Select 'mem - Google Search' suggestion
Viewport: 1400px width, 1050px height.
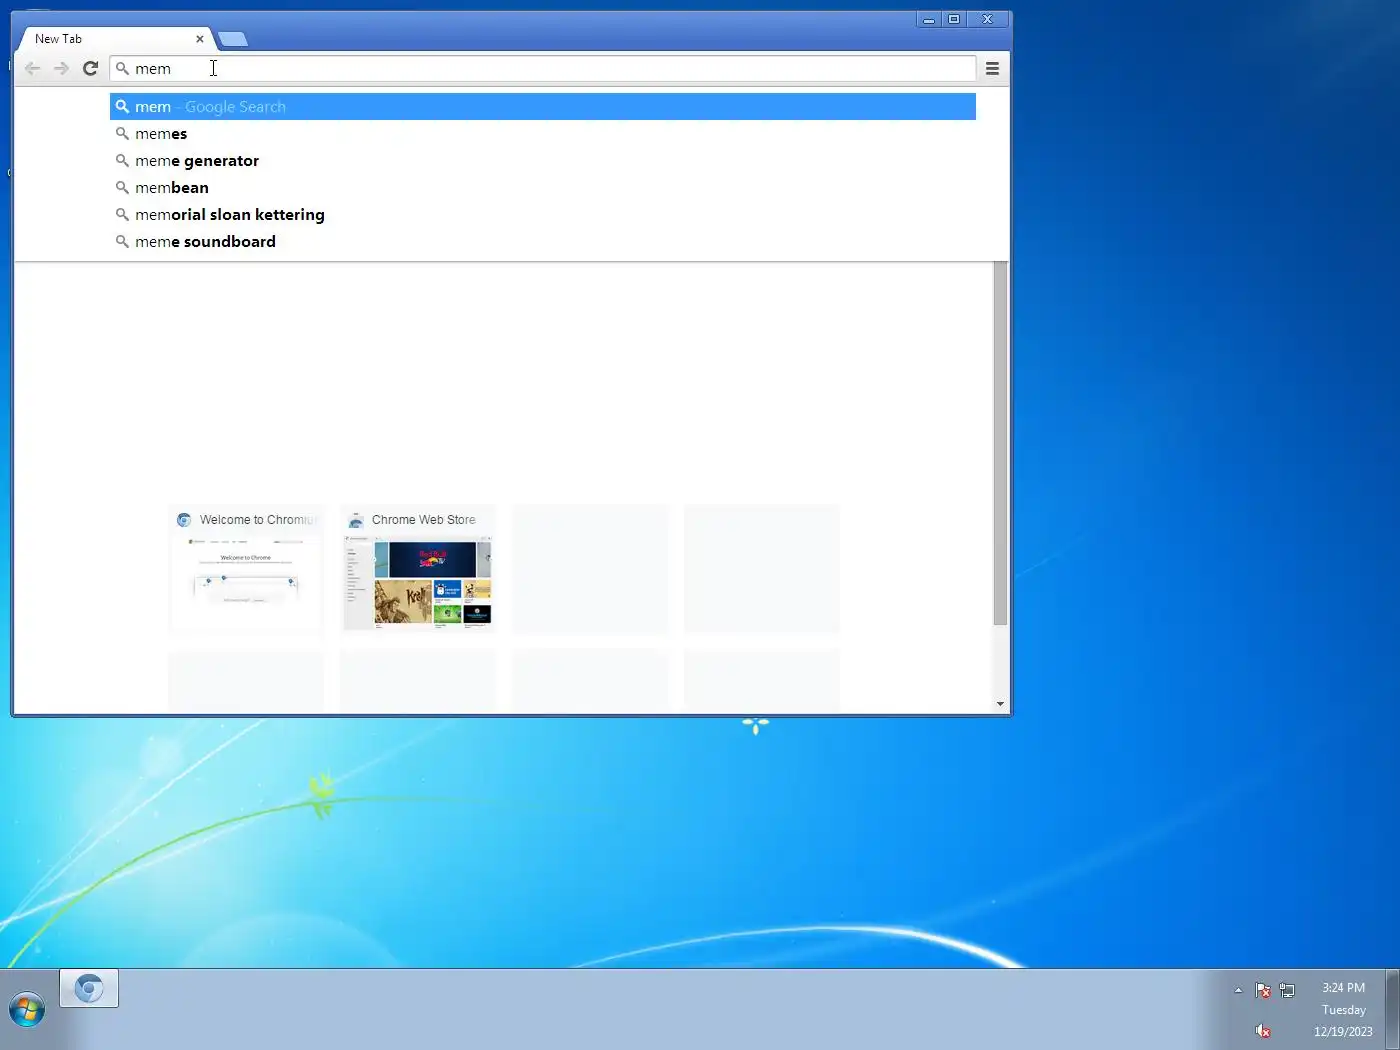point(542,106)
